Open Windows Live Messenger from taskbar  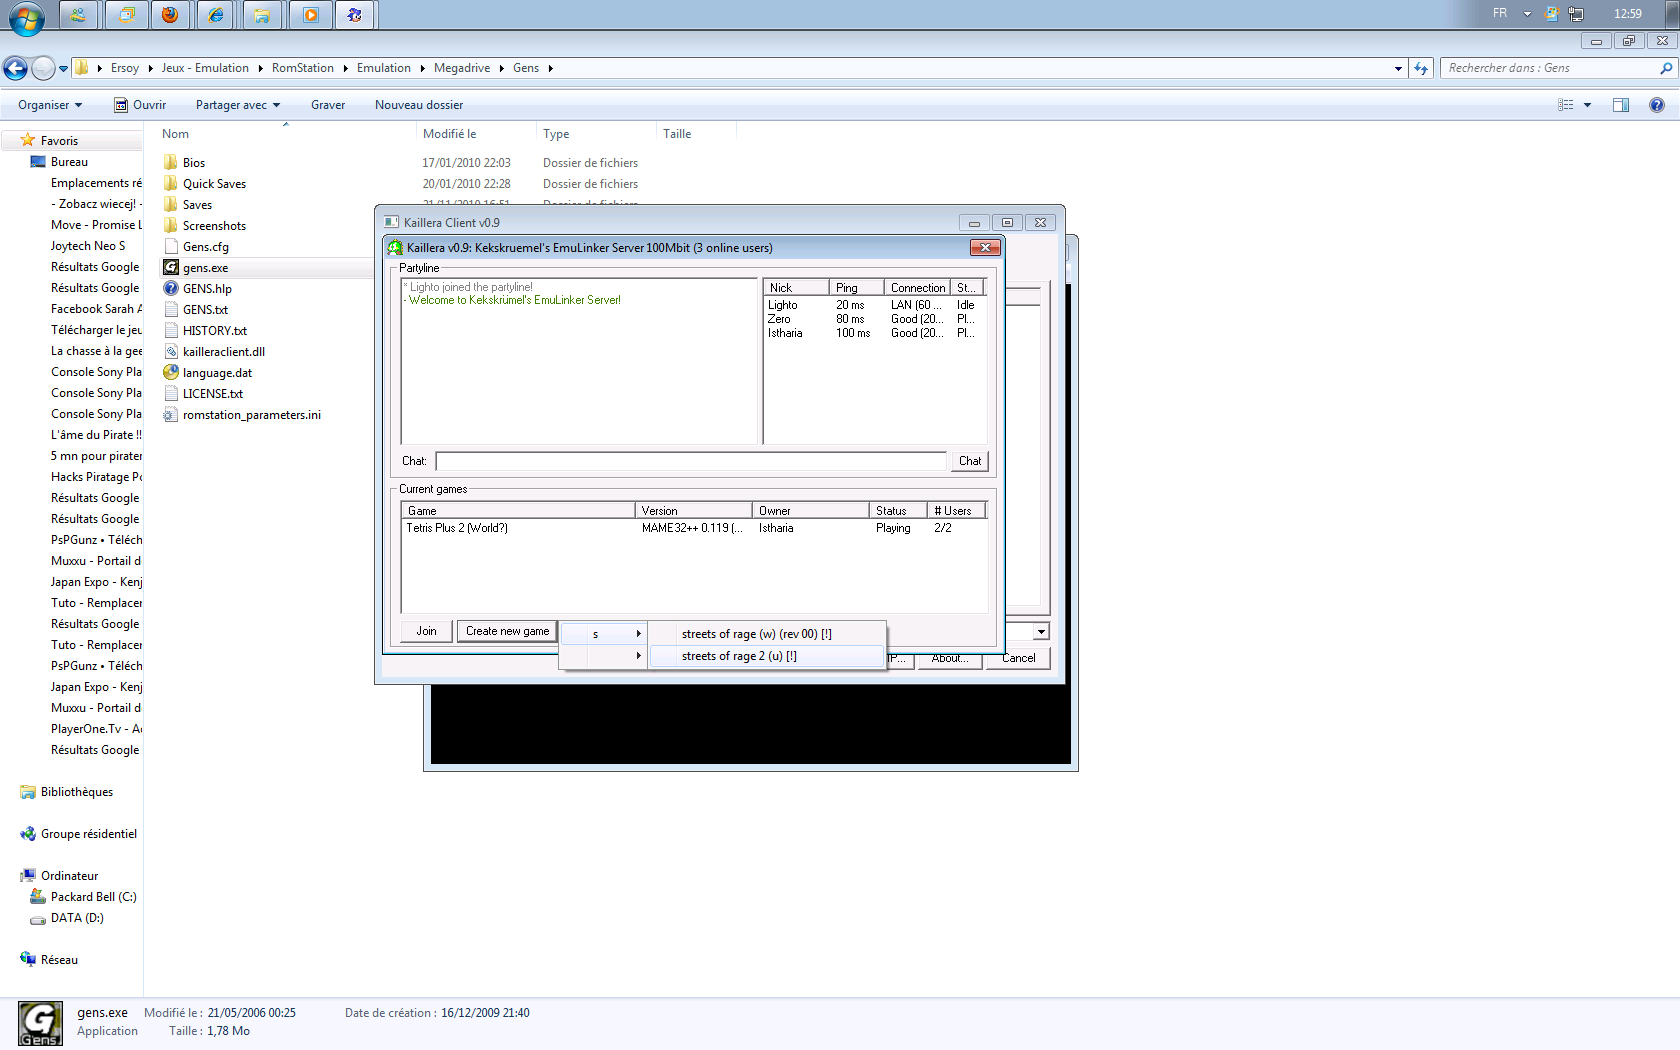tap(78, 15)
